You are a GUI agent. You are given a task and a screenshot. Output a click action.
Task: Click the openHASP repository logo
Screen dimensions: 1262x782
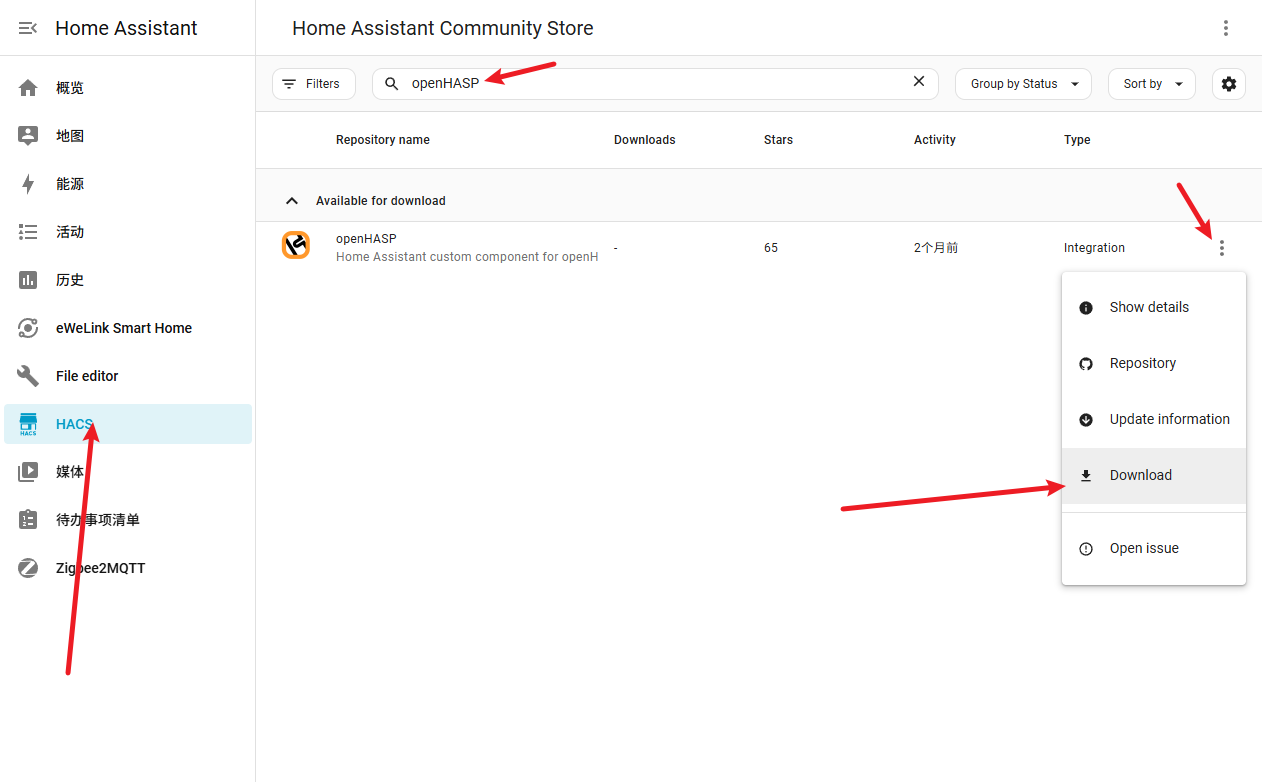pos(296,245)
